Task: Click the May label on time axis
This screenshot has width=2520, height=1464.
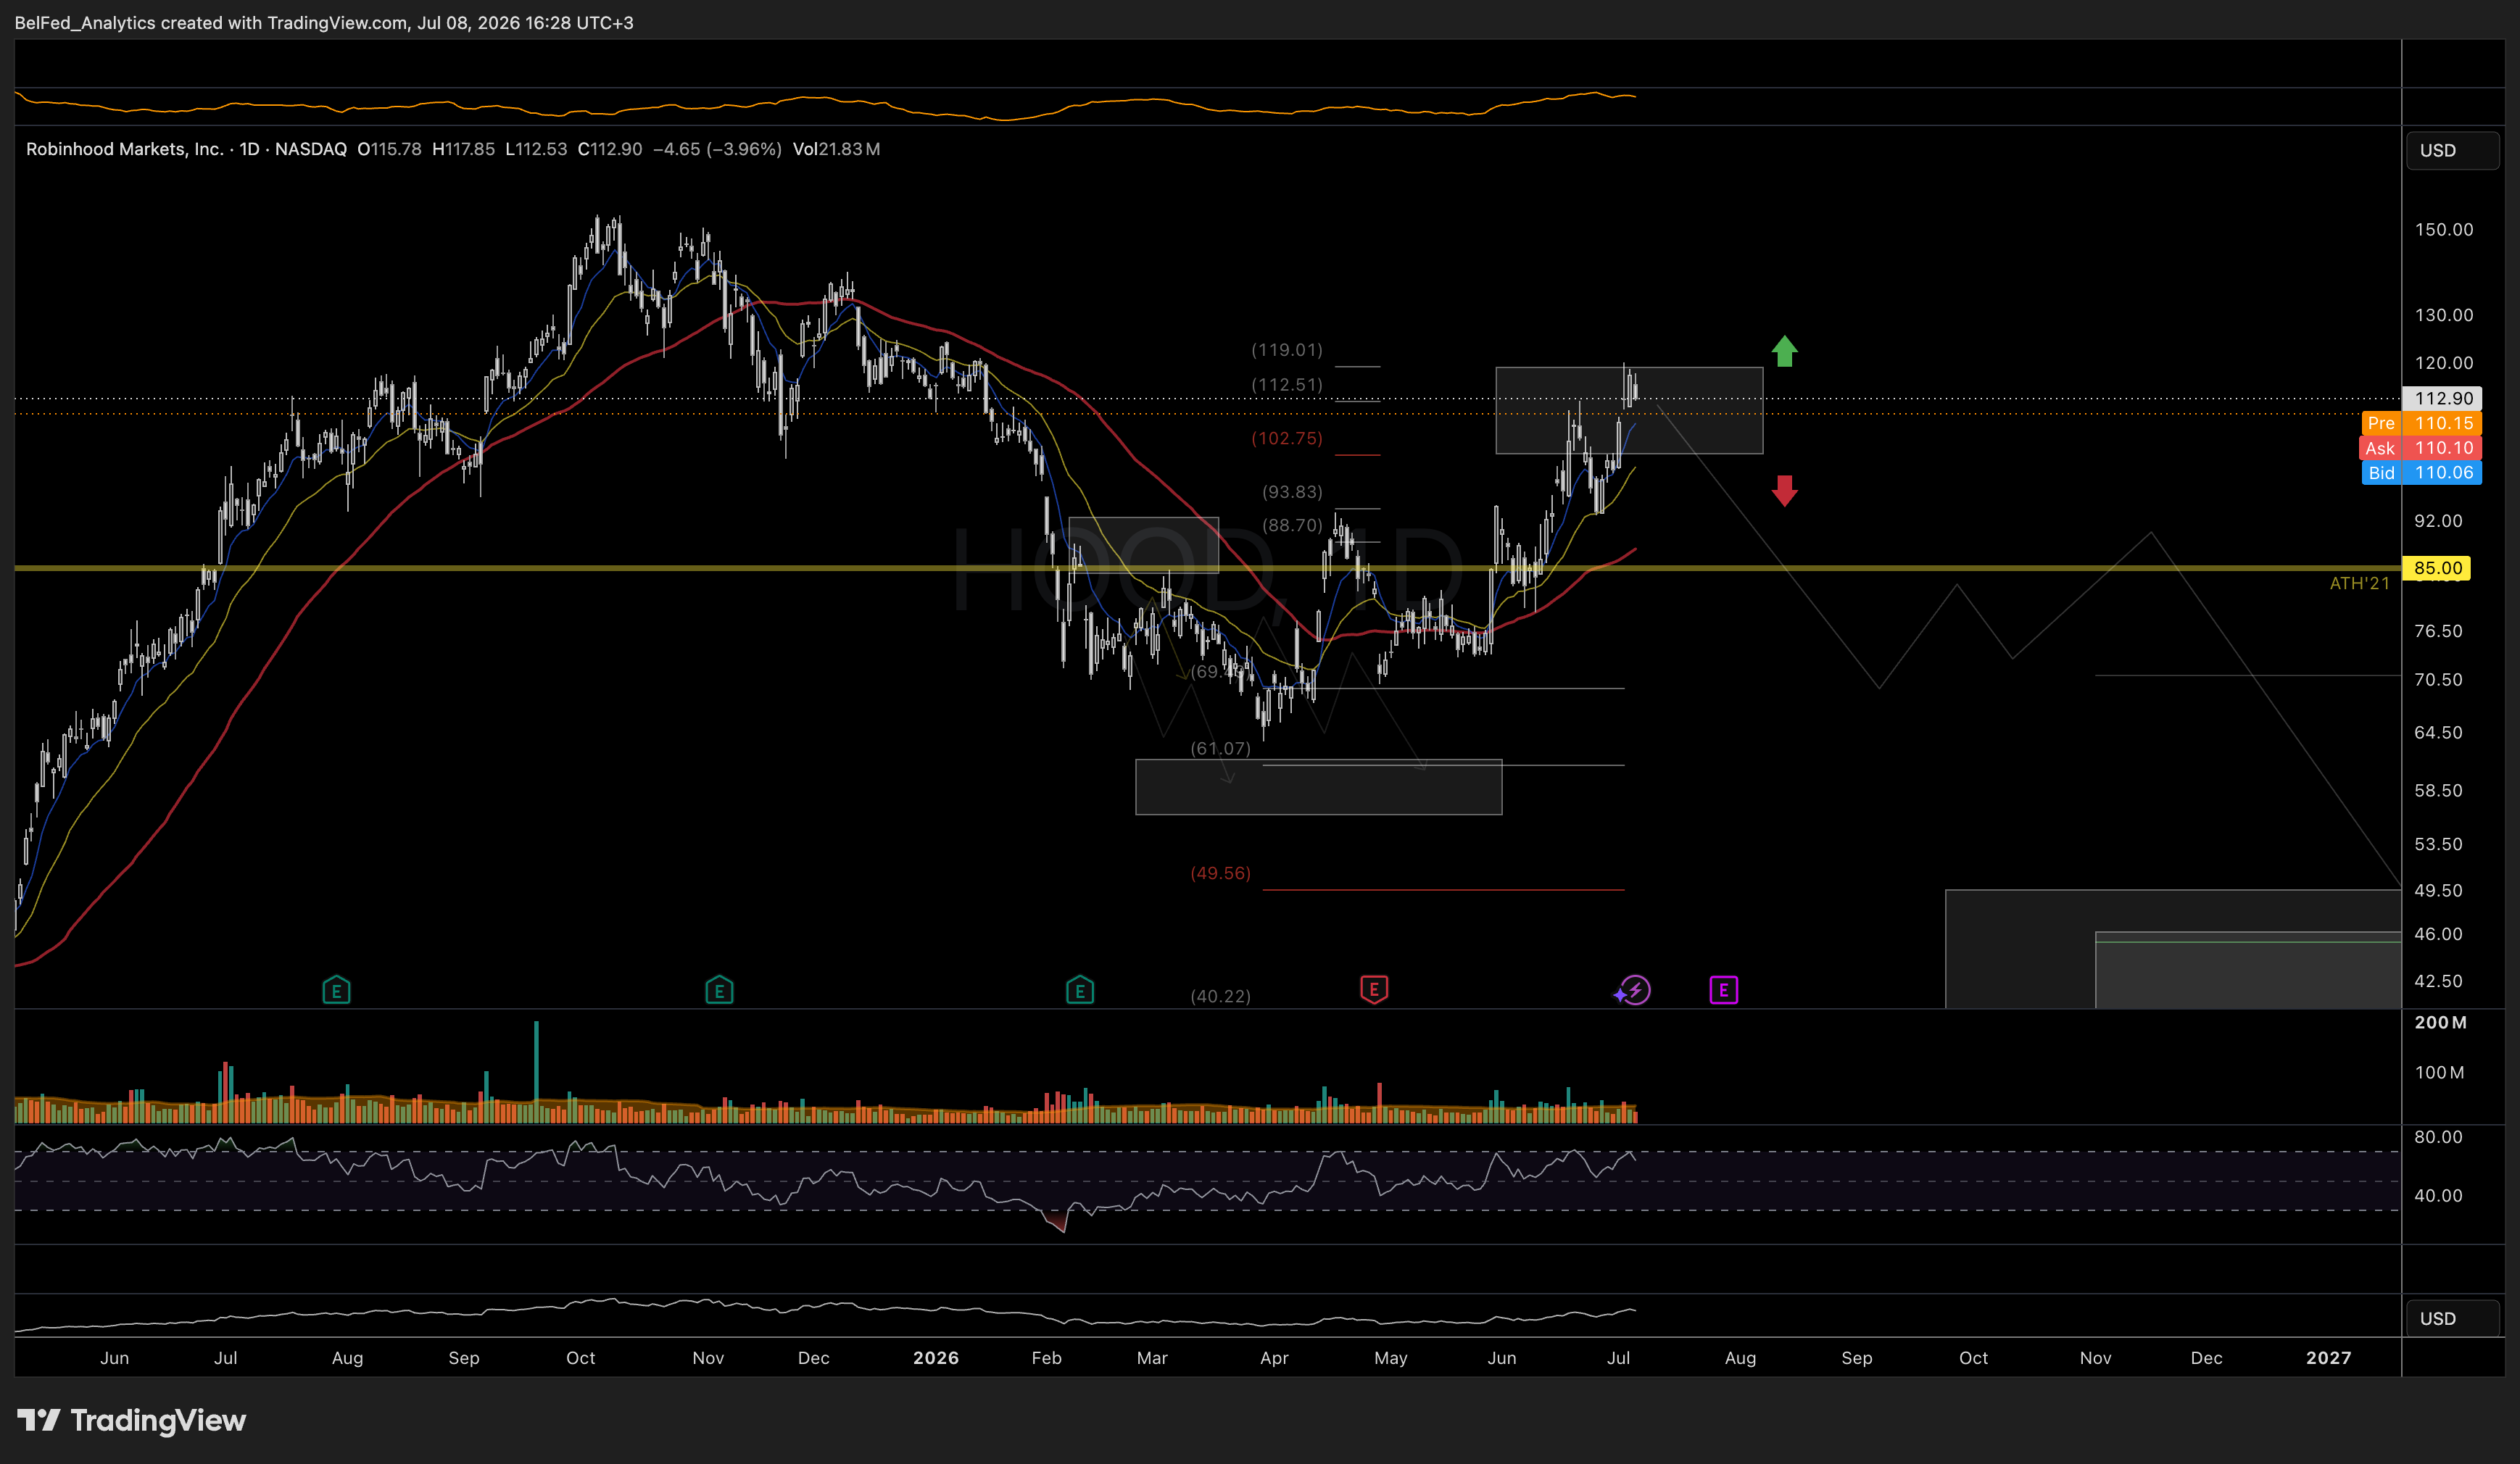Action: (x=1390, y=1358)
